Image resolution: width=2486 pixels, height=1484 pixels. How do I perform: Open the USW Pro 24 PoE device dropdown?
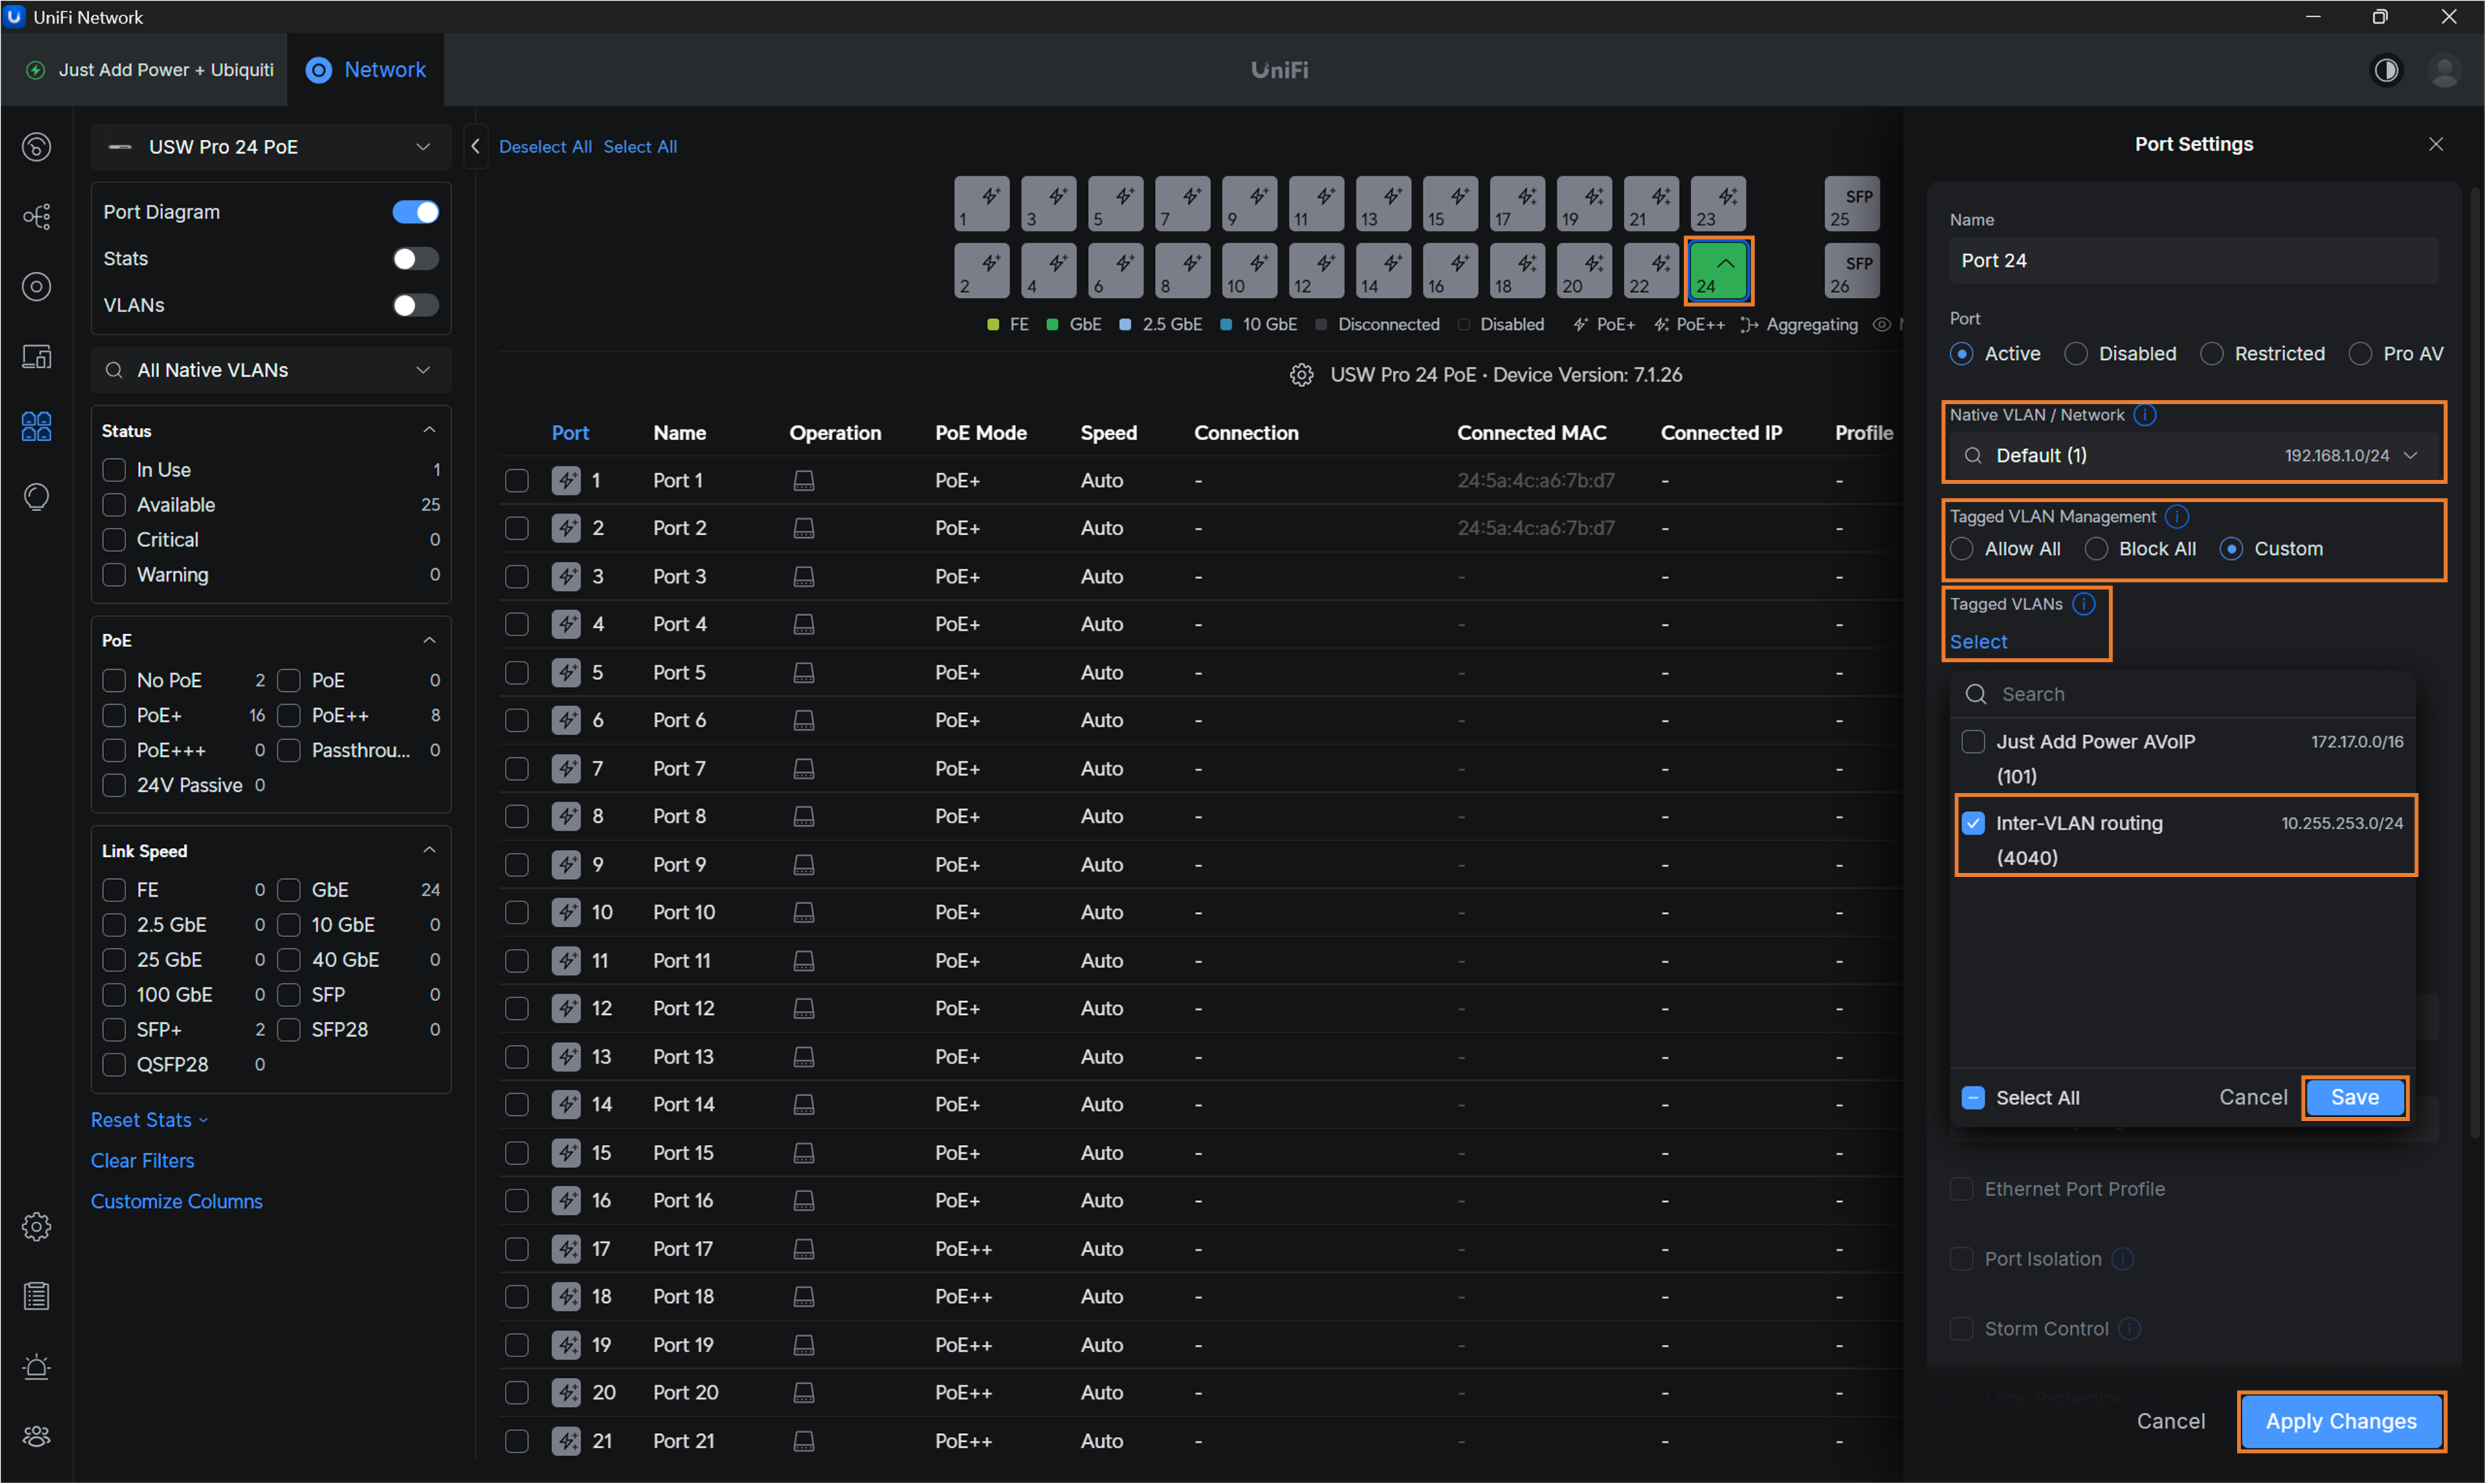pyautogui.click(x=270, y=147)
